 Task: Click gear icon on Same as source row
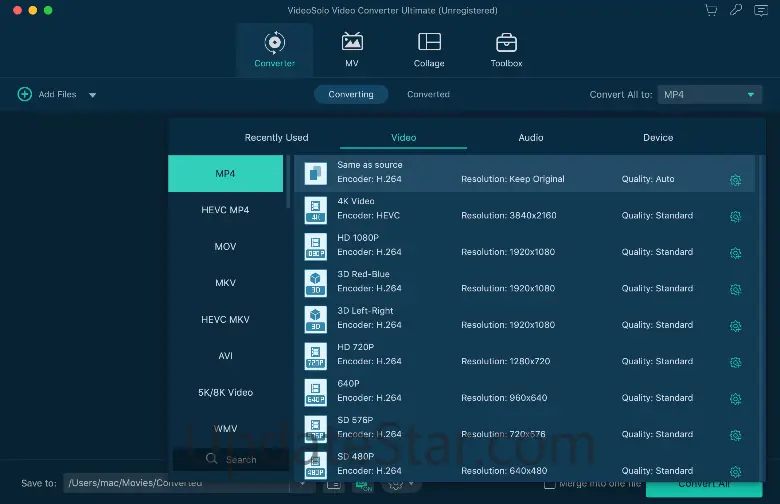735,180
